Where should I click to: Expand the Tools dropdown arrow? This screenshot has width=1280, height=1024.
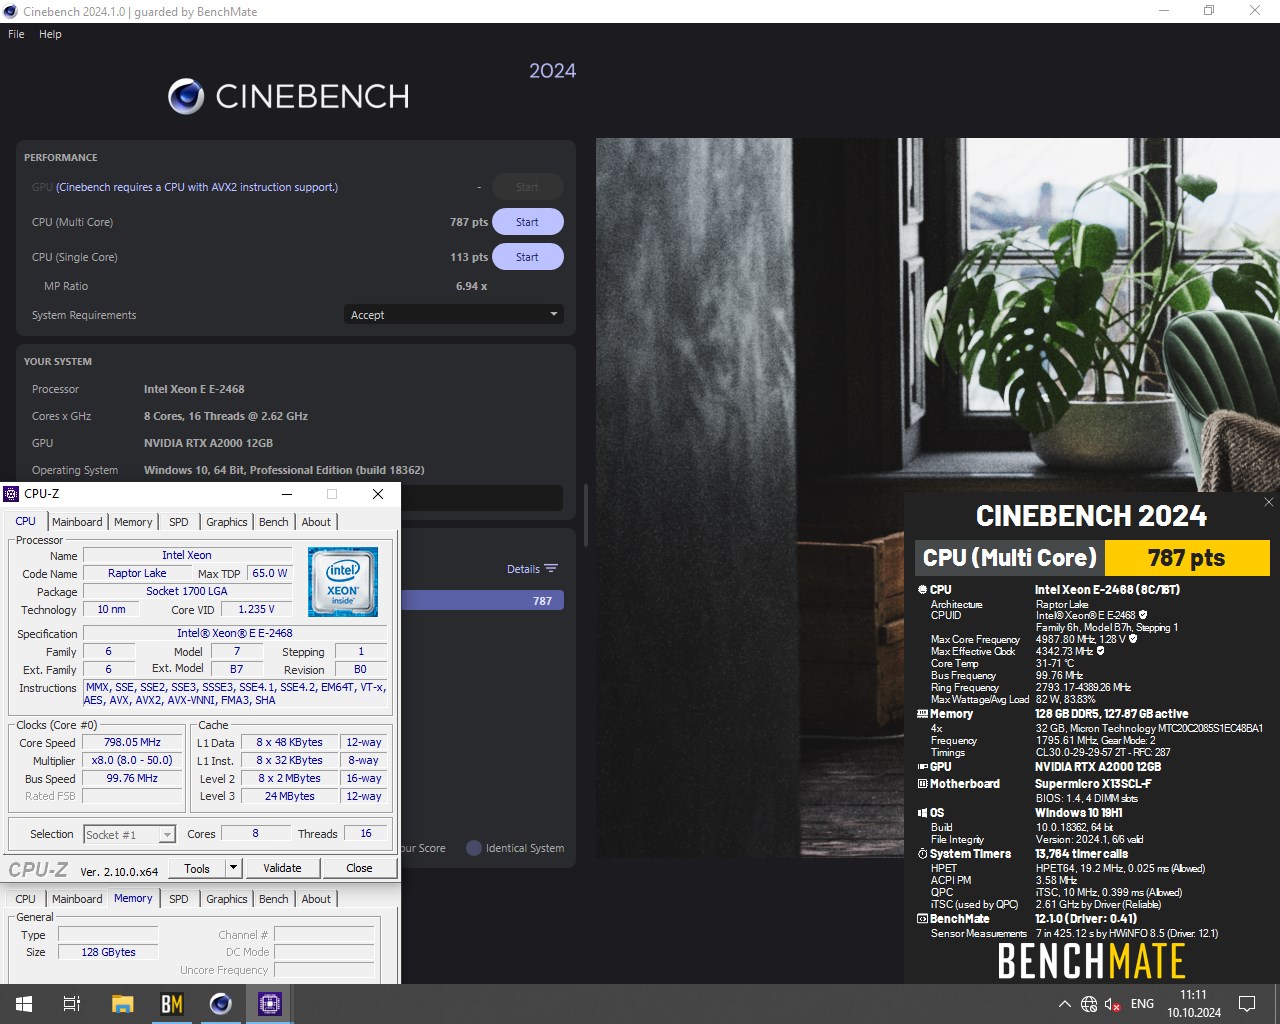click(234, 868)
